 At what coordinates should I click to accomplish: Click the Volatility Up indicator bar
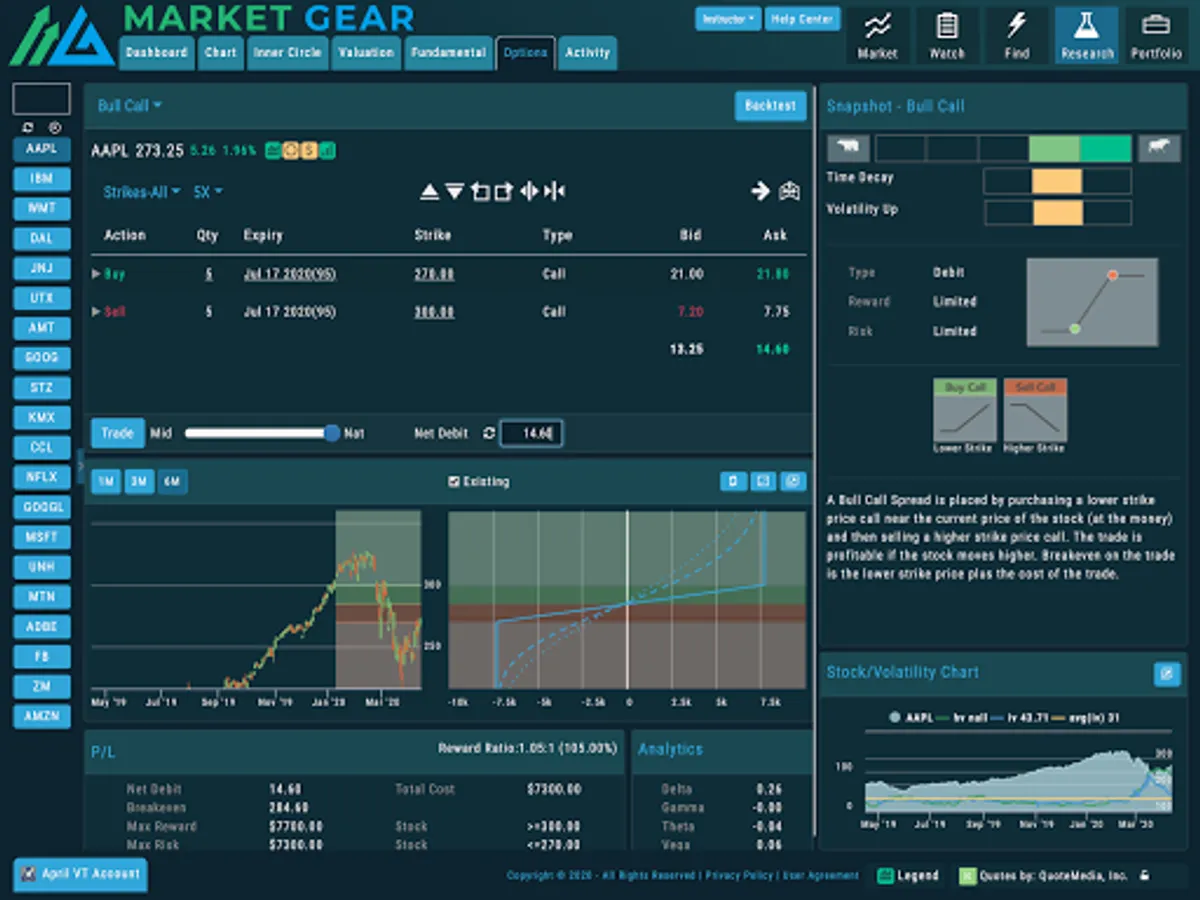tap(1057, 213)
